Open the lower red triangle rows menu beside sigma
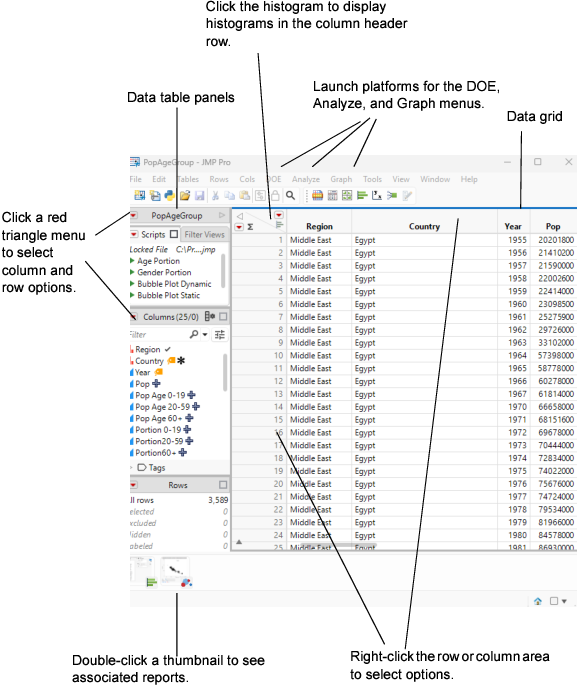Screen dimensions: 580x692 pyautogui.click(x=239, y=227)
